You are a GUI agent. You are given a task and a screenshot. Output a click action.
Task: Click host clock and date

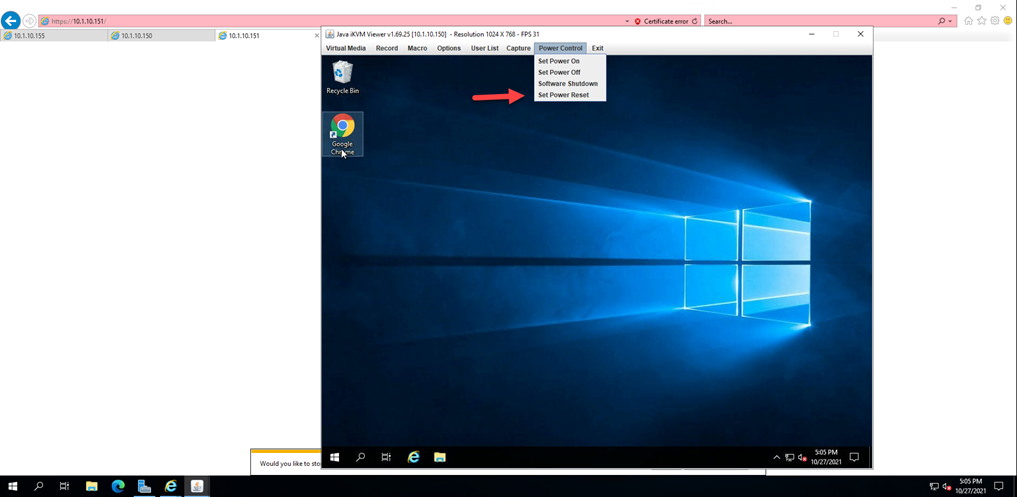click(970, 485)
